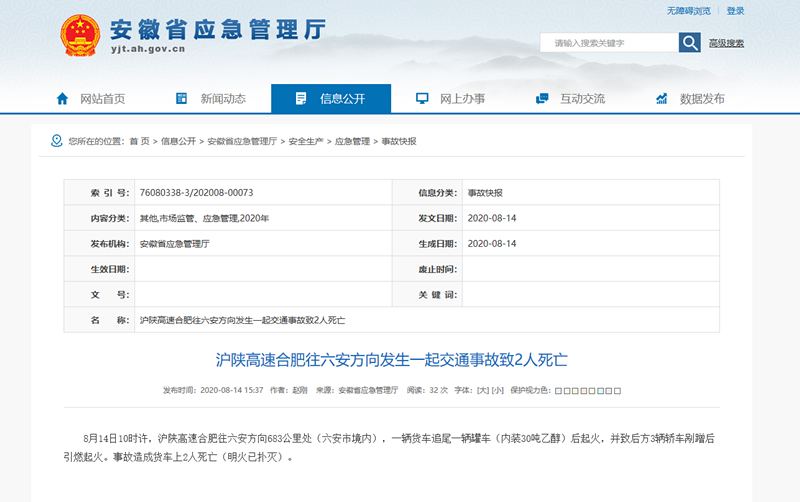Click the blue article headline
Viewport: 800px width, 502px height.
391,360
